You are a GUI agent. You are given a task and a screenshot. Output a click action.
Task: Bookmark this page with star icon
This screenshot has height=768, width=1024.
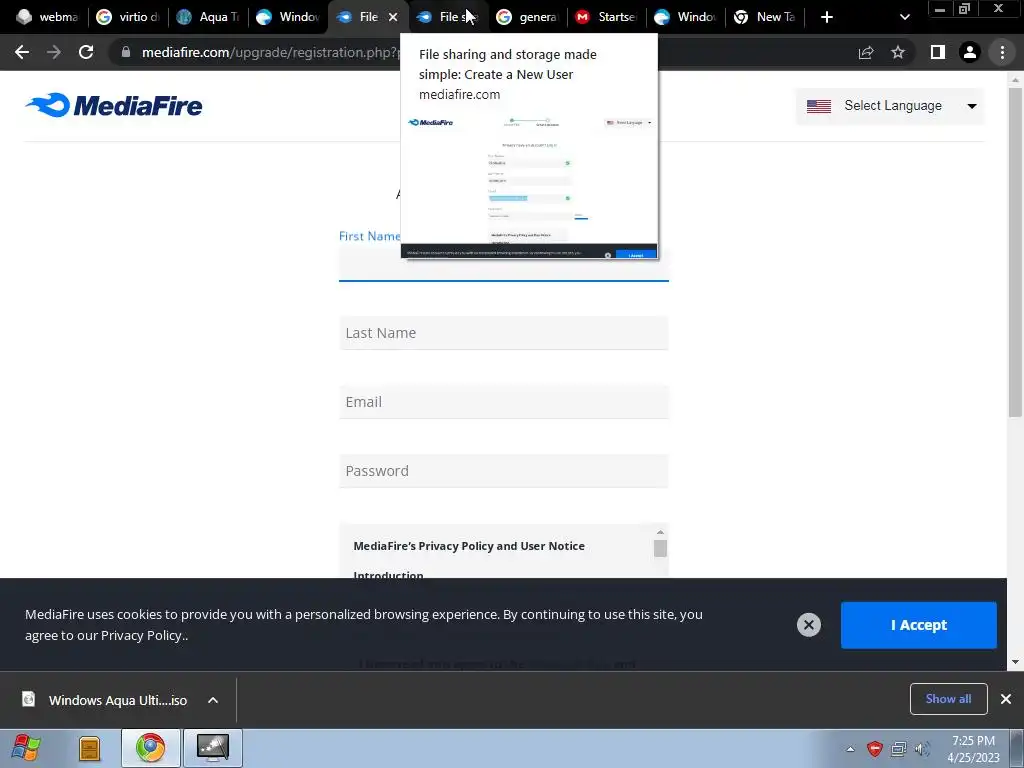click(x=898, y=52)
